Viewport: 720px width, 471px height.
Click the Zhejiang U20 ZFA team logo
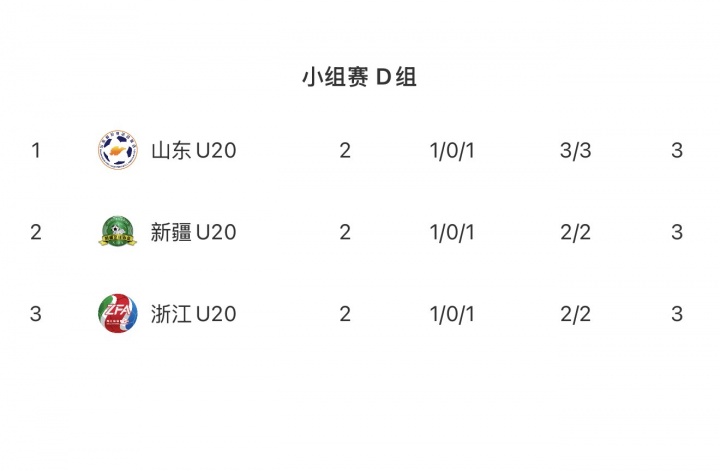click(118, 314)
